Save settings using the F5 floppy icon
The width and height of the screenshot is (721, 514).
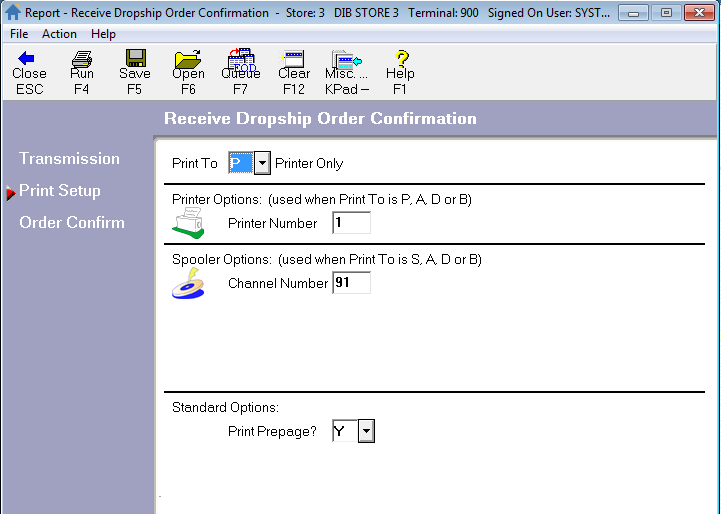[x=136, y=58]
